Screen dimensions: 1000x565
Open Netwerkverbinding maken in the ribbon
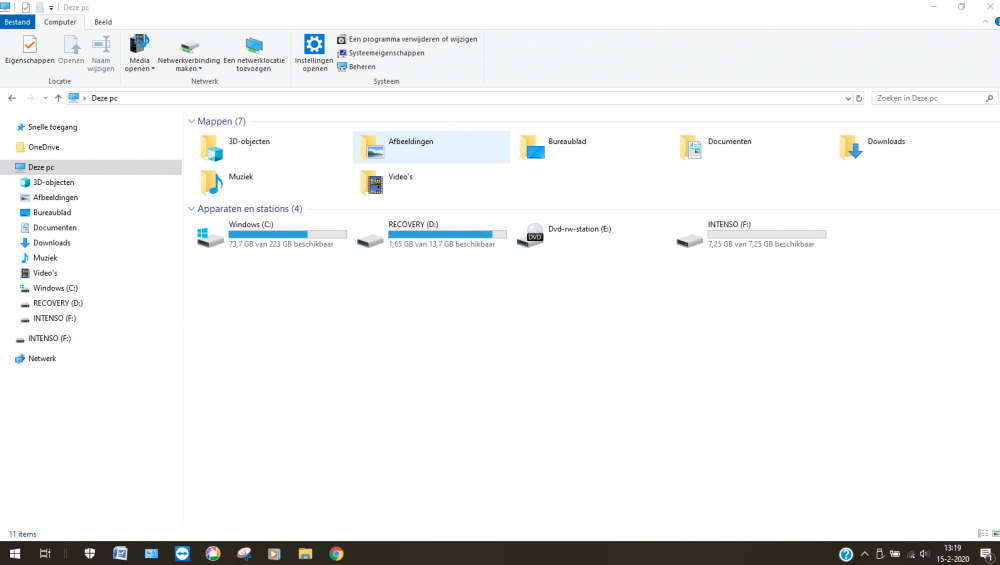[189, 53]
